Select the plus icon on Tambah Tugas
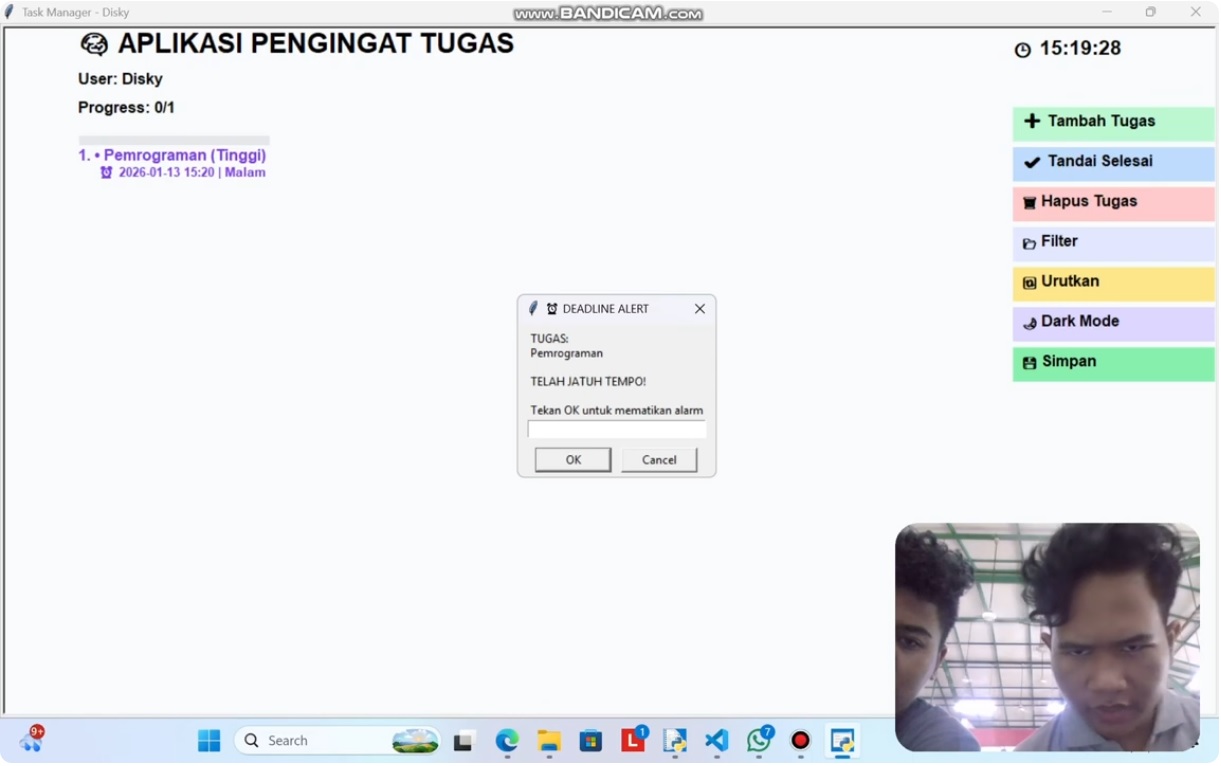This screenshot has height=766, width=1221. tap(1032, 121)
